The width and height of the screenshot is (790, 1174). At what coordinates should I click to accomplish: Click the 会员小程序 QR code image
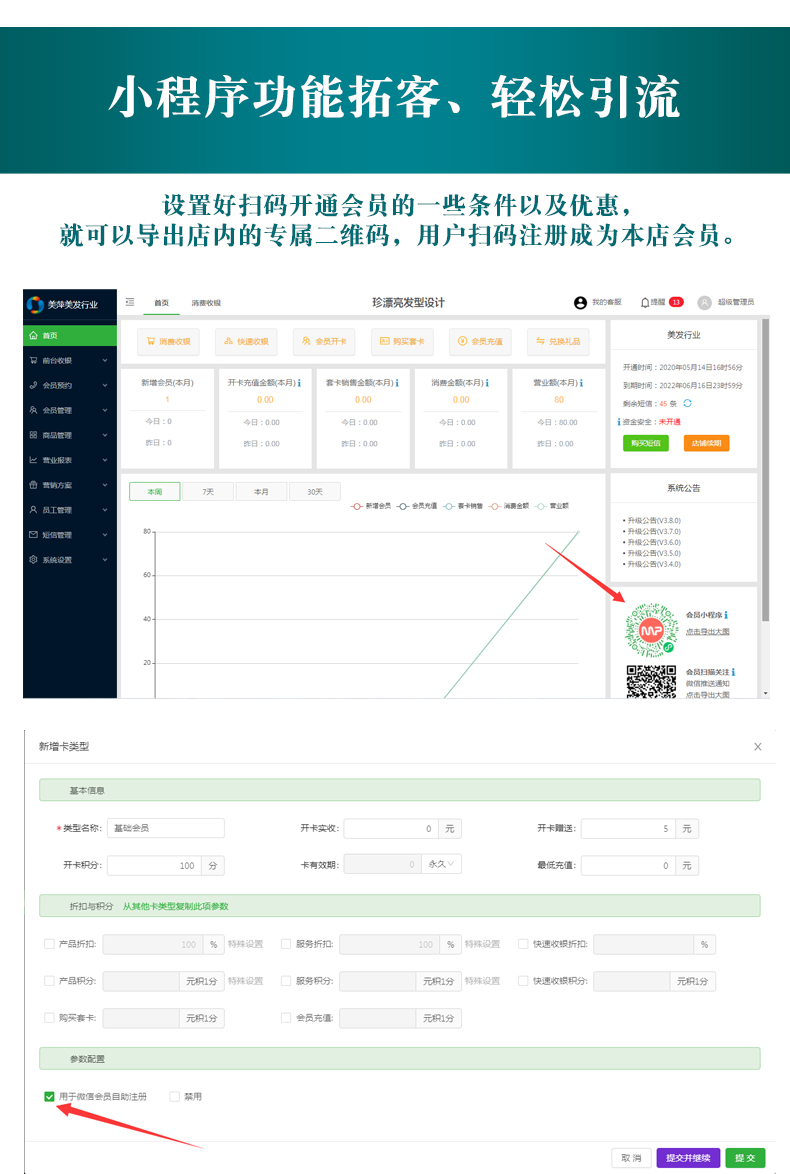click(651, 629)
